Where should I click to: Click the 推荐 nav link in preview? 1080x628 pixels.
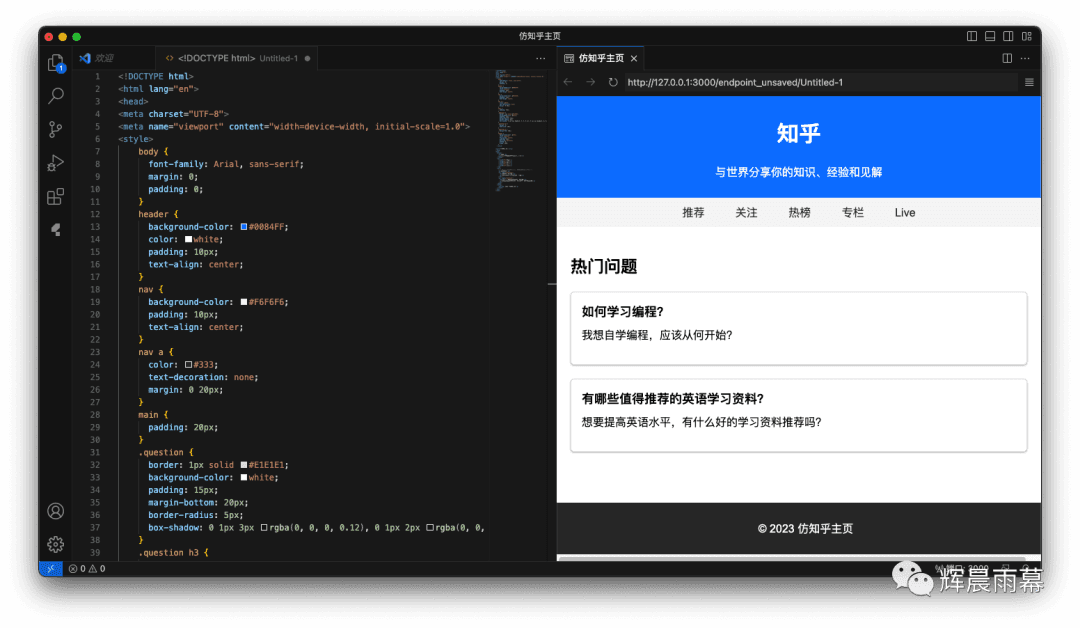coord(693,213)
